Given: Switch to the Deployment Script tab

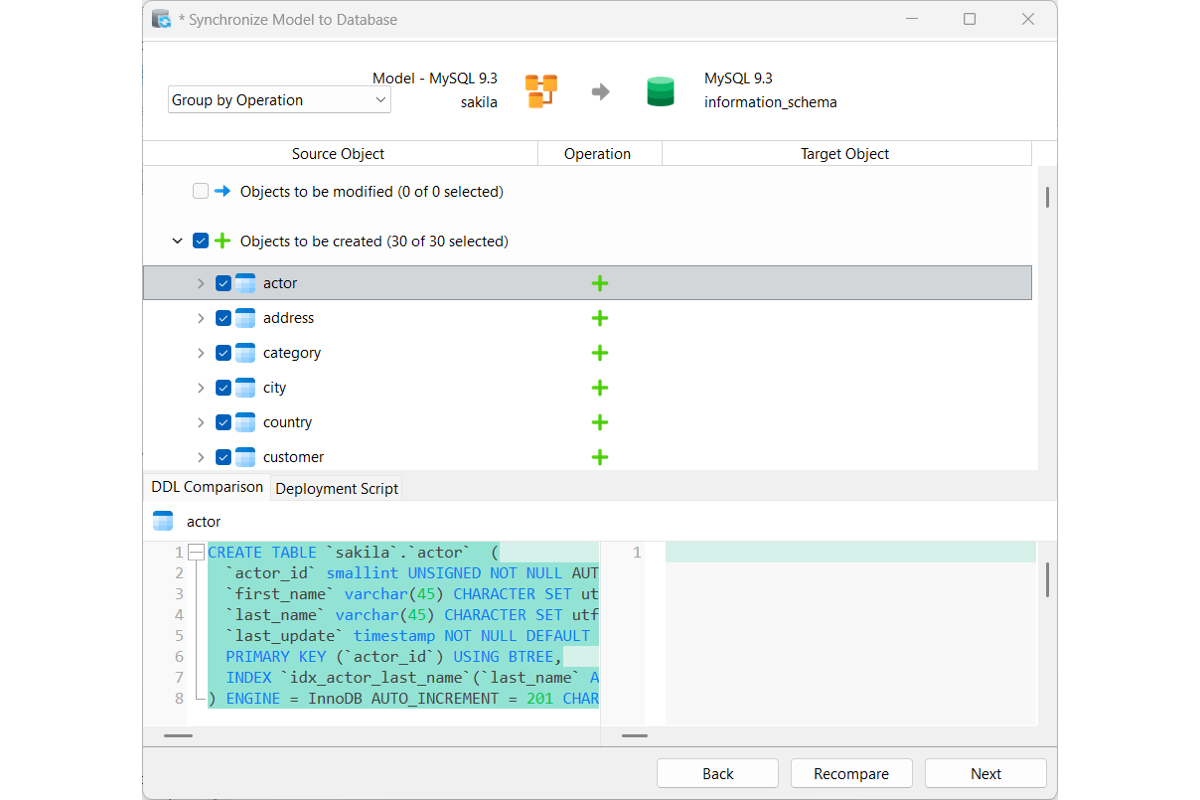Looking at the screenshot, I should 337,488.
